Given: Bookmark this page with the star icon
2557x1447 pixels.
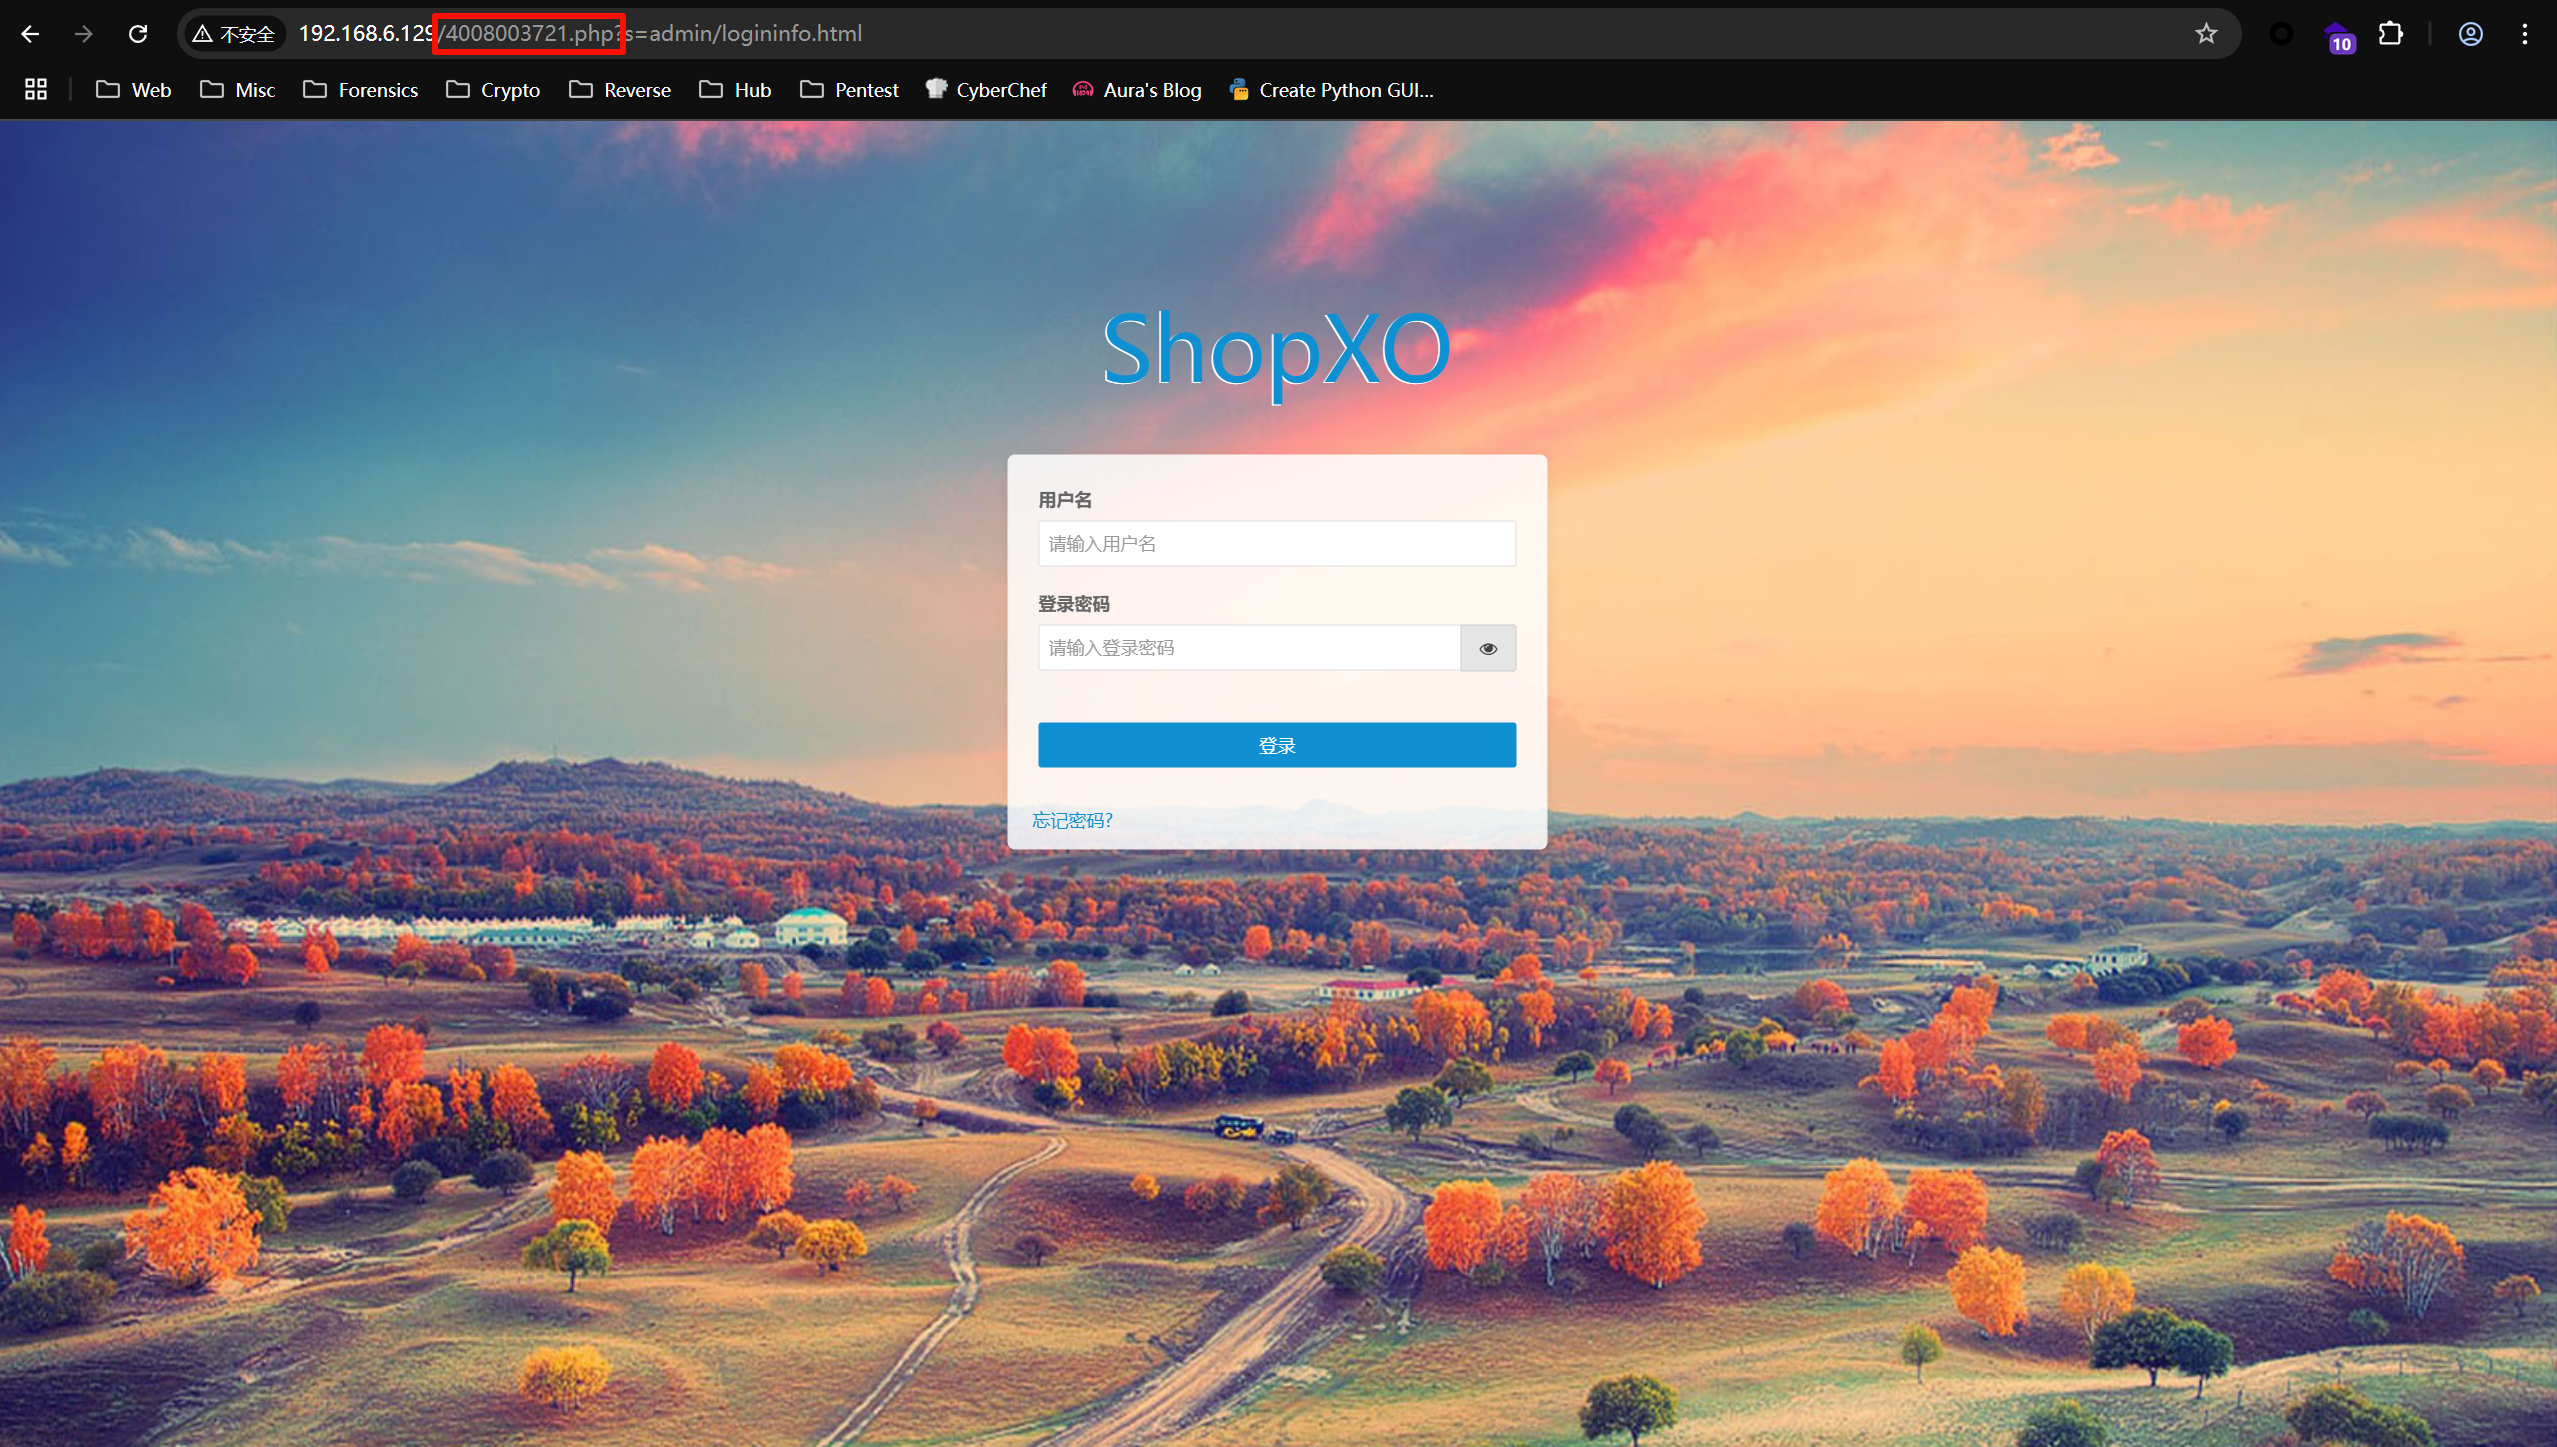Looking at the screenshot, I should [2206, 34].
